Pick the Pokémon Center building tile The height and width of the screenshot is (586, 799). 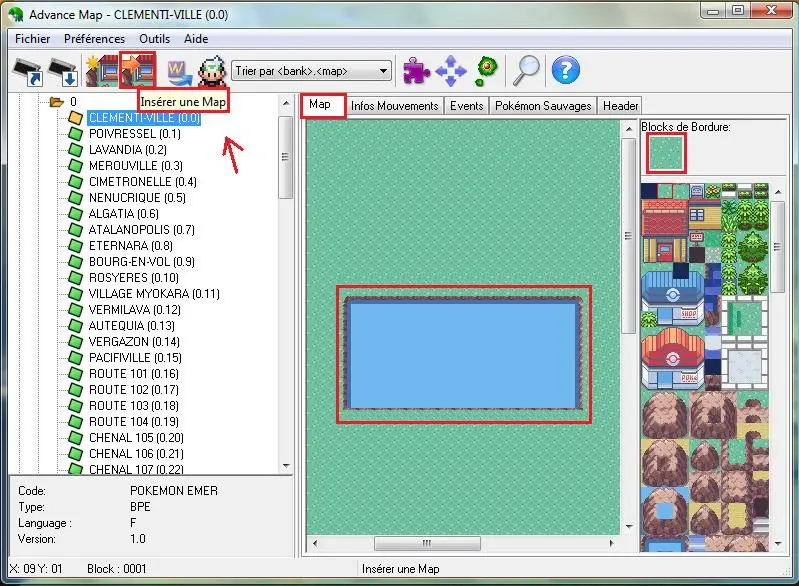click(673, 361)
